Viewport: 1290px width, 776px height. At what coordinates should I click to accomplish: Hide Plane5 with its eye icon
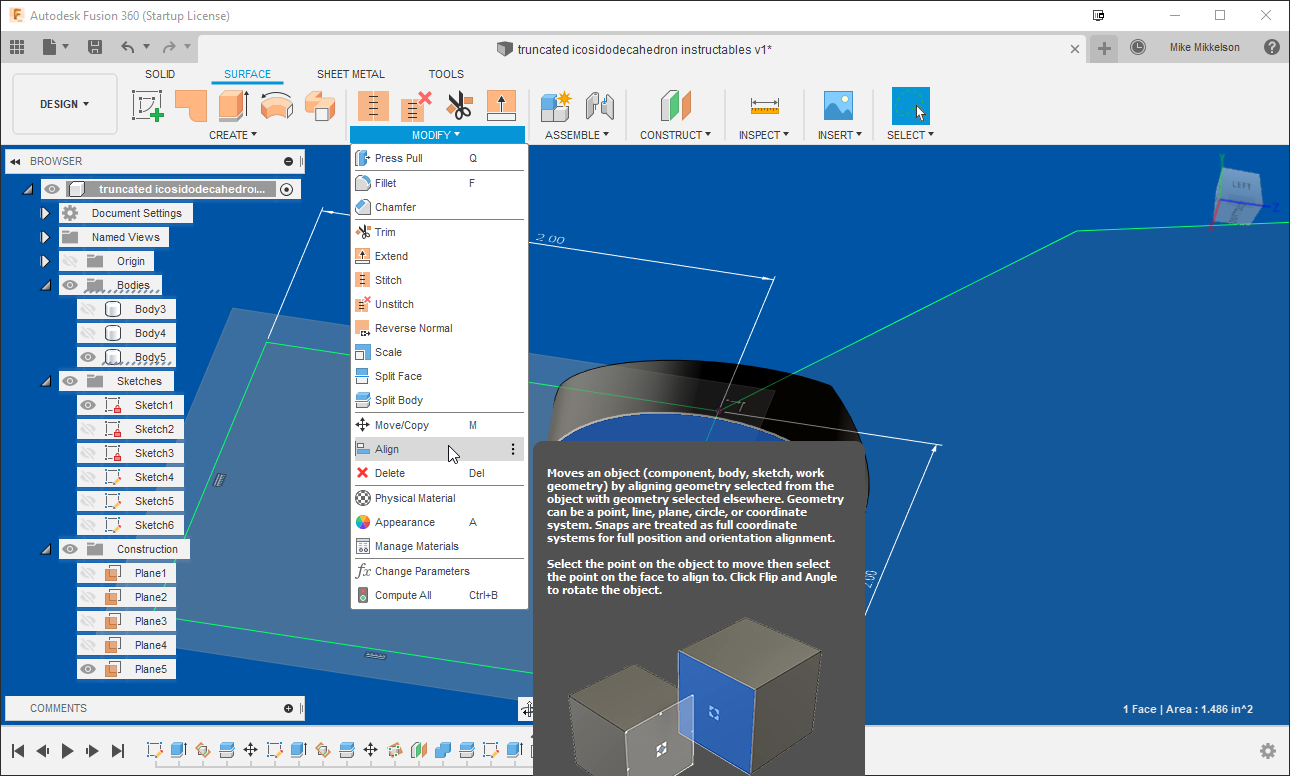coord(88,669)
